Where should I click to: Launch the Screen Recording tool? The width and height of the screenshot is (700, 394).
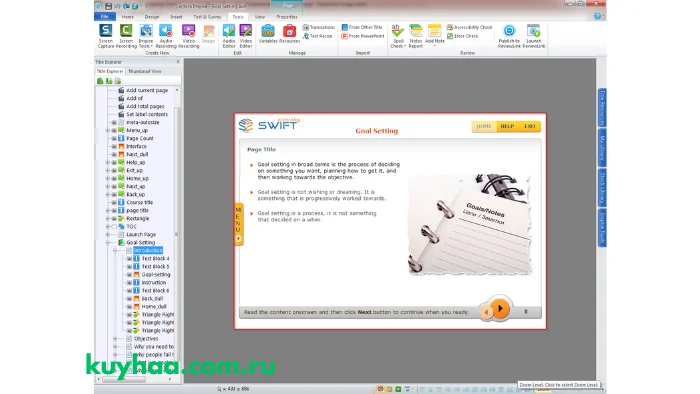click(x=126, y=36)
